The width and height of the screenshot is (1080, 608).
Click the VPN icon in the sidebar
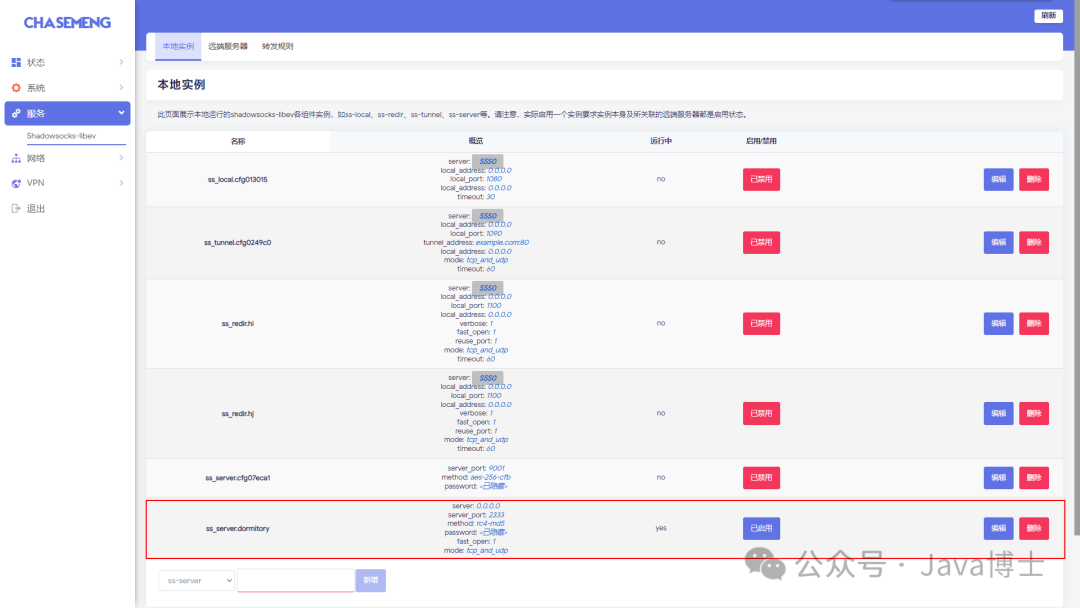(14, 182)
